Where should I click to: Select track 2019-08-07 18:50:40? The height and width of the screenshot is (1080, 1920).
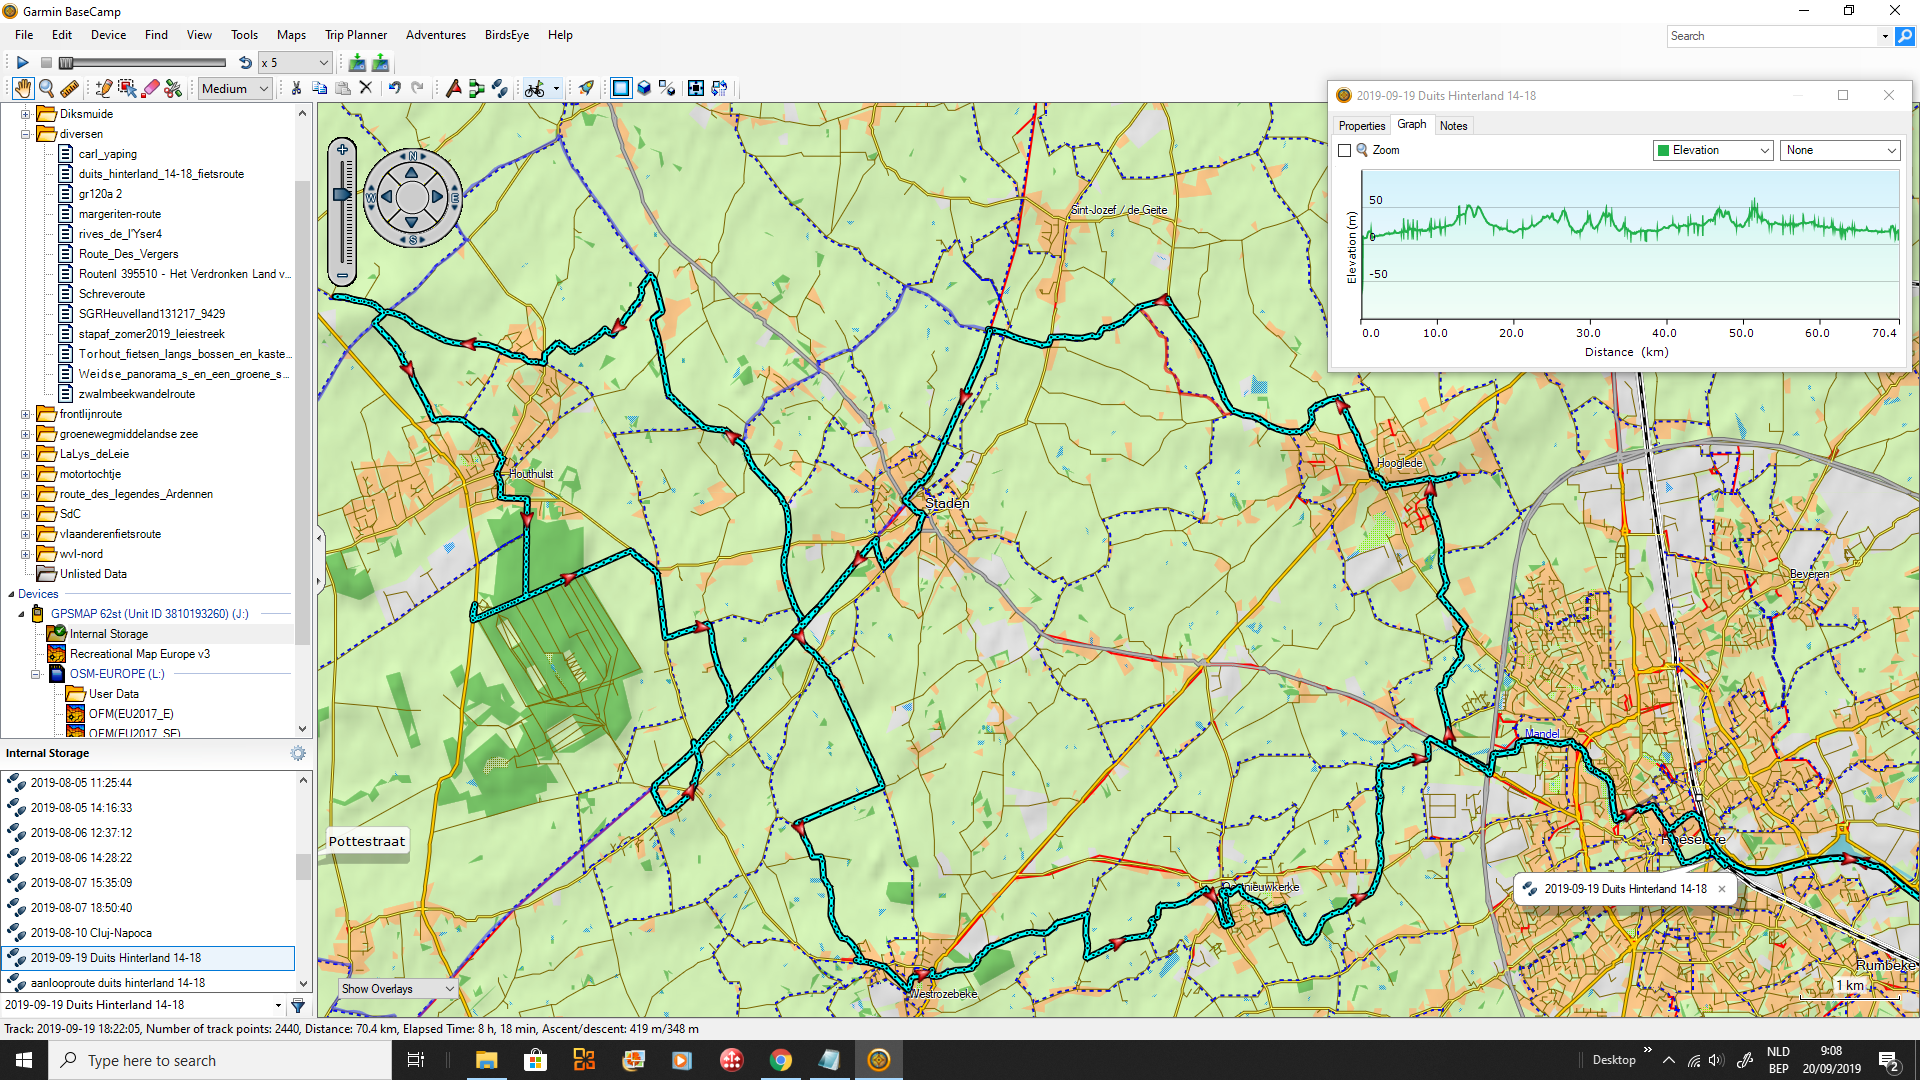pyautogui.click(x=81, y=908)
